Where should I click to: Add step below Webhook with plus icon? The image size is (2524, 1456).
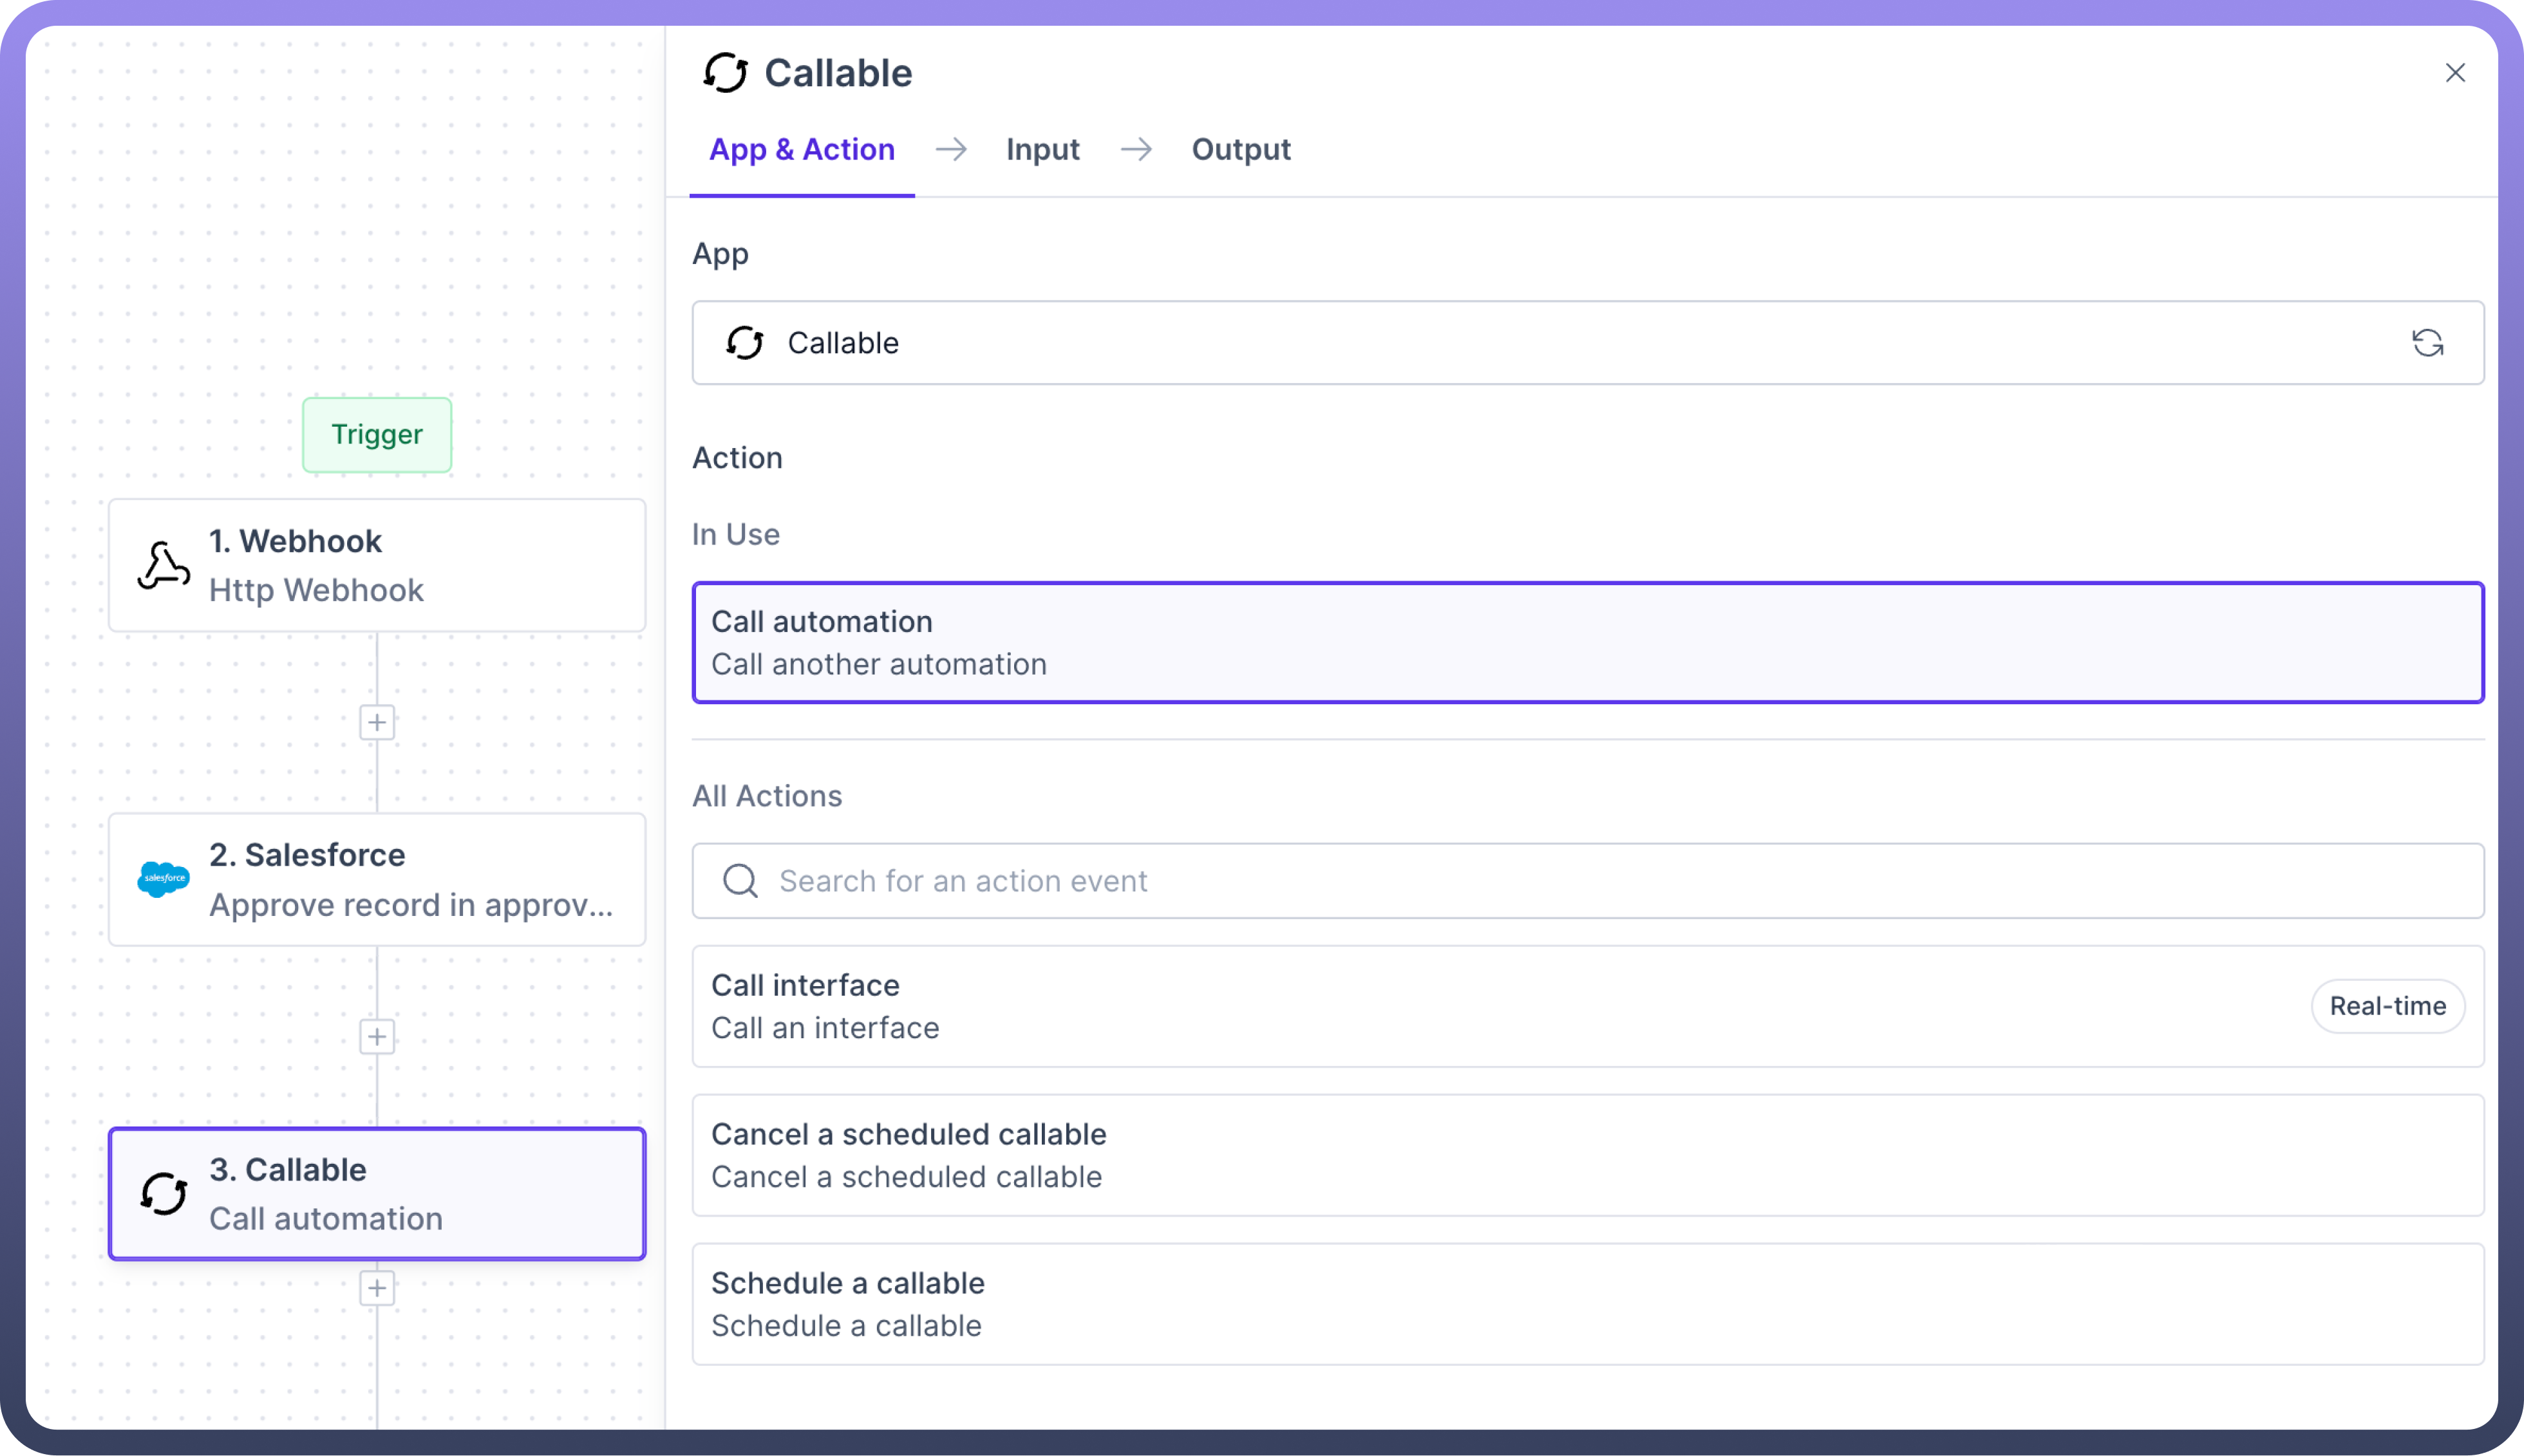pyautogui.click(x=377, y=722)
